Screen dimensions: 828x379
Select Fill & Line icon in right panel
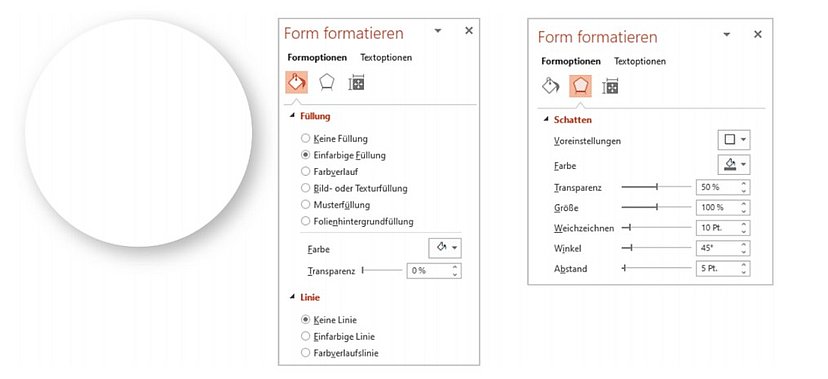(x=550, y=86)
